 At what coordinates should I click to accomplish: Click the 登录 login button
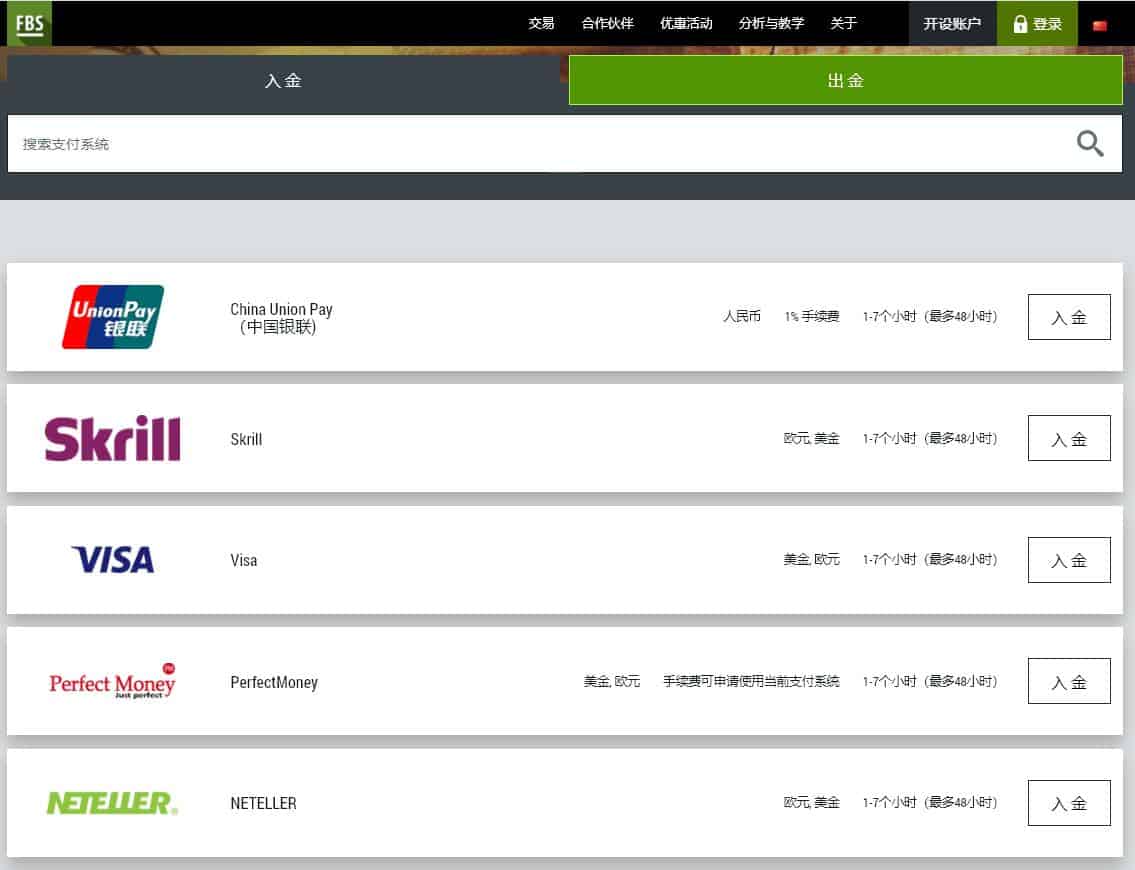coord(1037,23)
